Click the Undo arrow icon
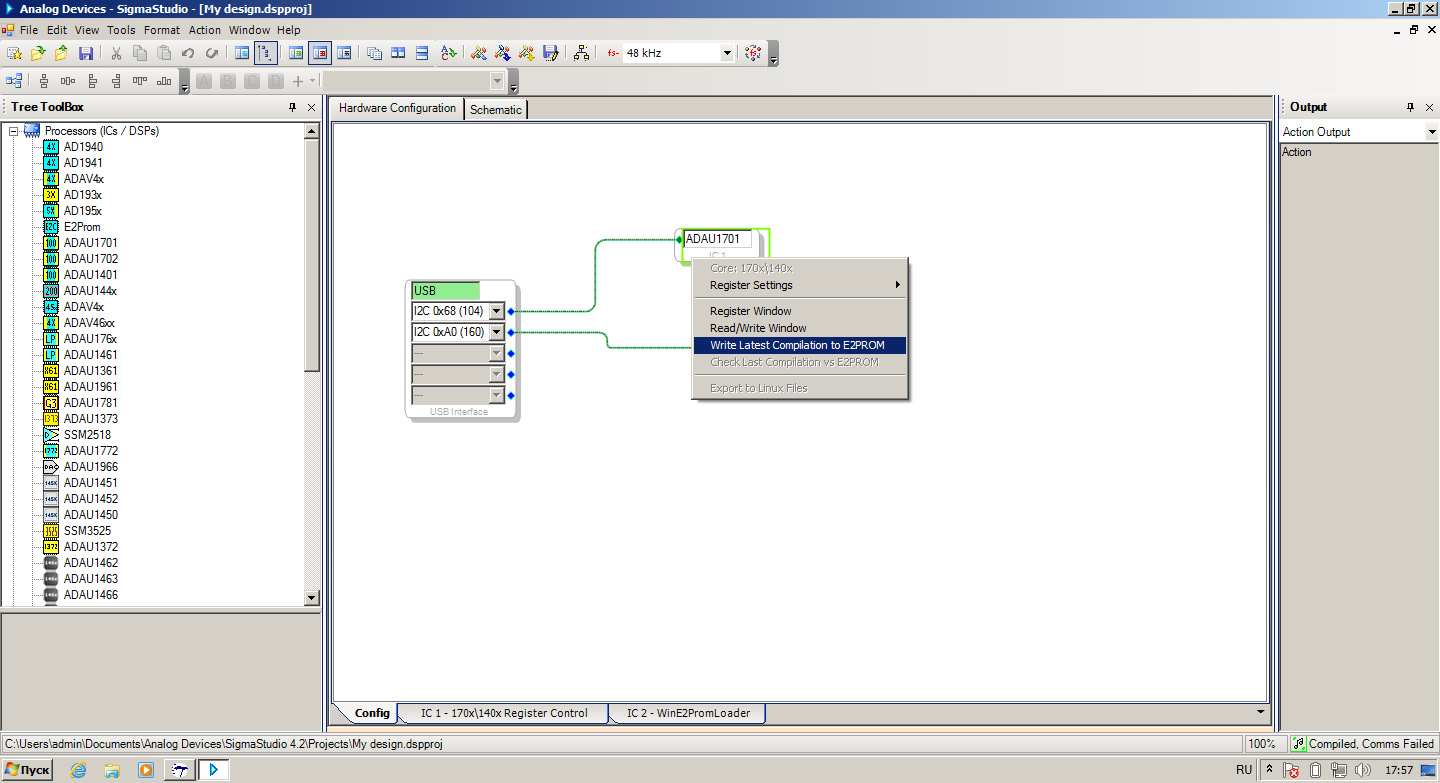Screen dimensions: 1440x783 pos(188,53)
